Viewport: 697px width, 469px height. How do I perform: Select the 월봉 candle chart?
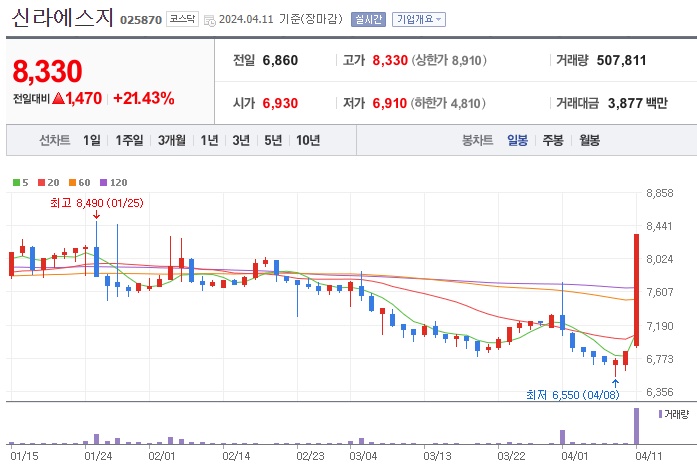pyautogui.click(x=589, y=140)
